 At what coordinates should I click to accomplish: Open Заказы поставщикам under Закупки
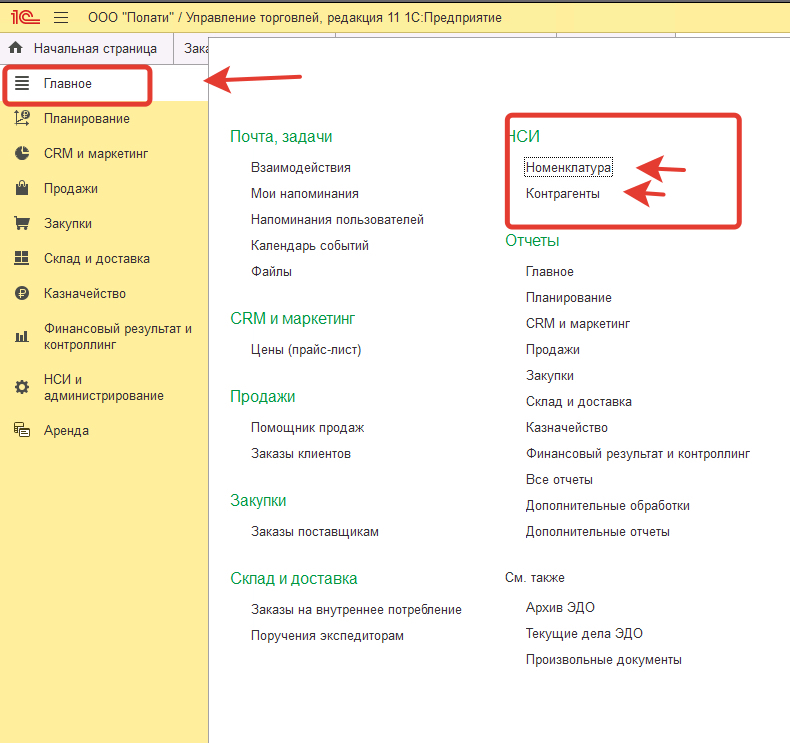[x=314, y=532]
